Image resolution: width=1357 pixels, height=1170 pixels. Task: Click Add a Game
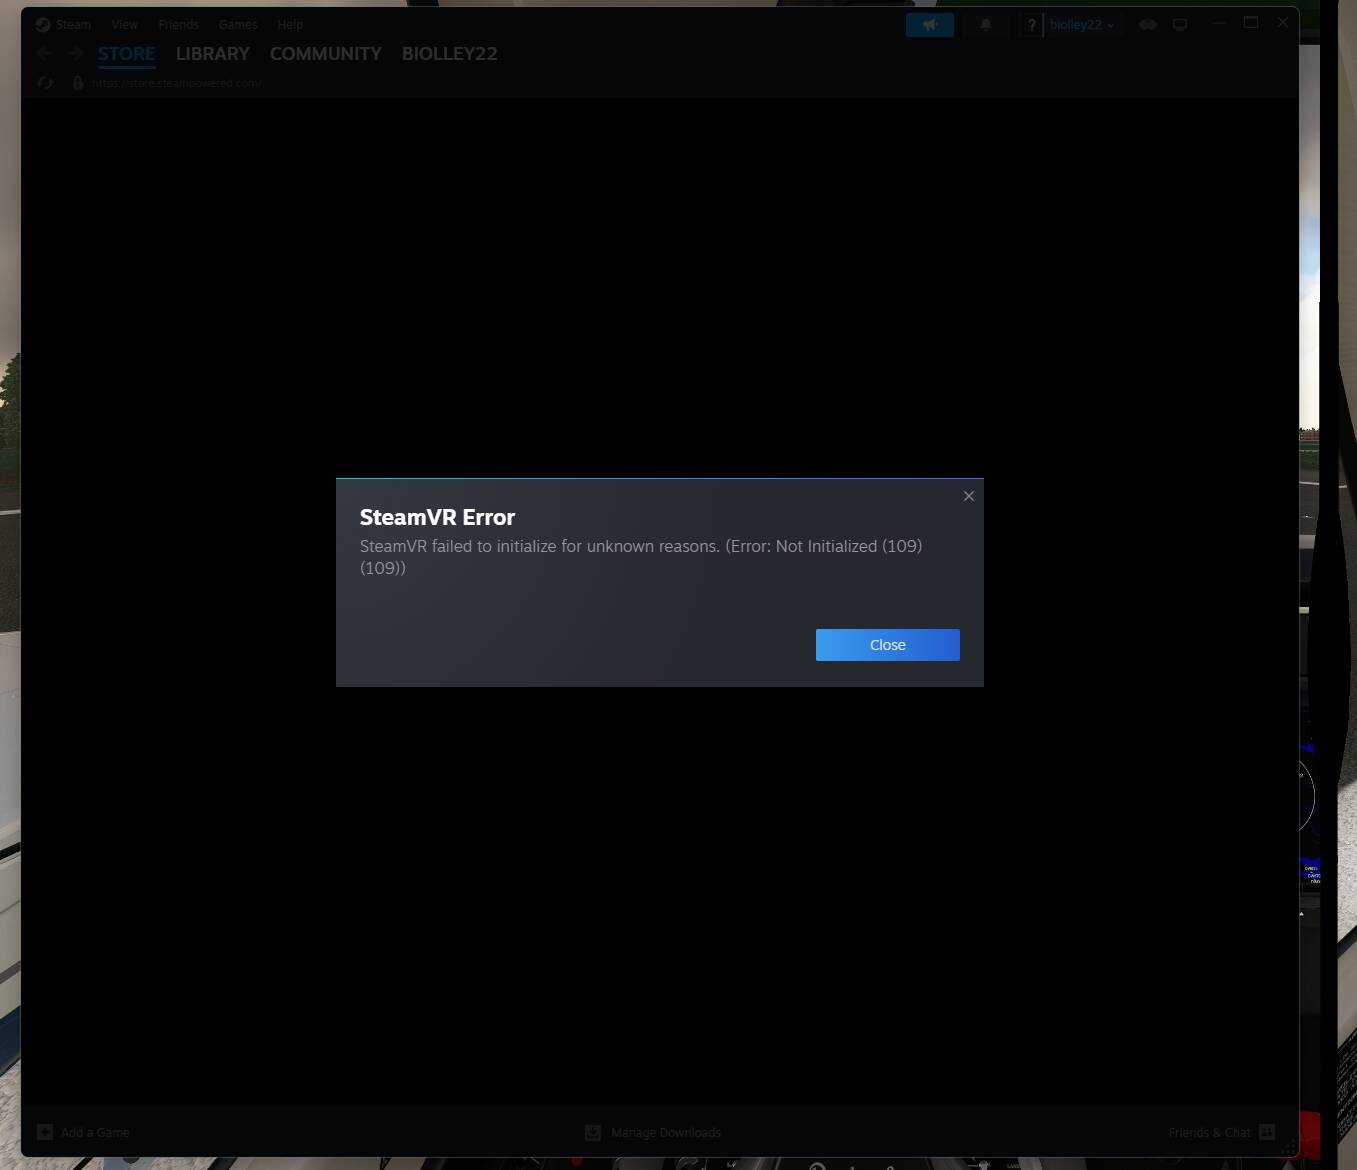tap(95, 1132)
